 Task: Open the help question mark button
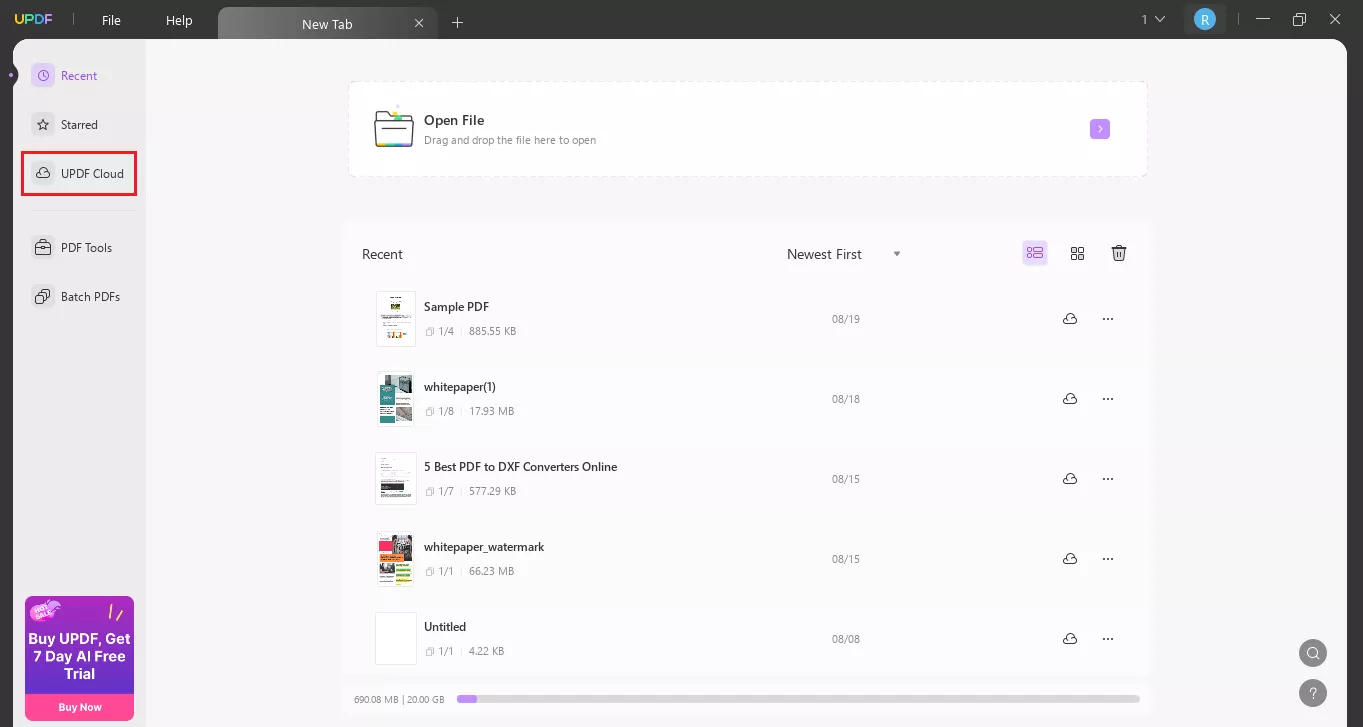[x=1313, y=692]
